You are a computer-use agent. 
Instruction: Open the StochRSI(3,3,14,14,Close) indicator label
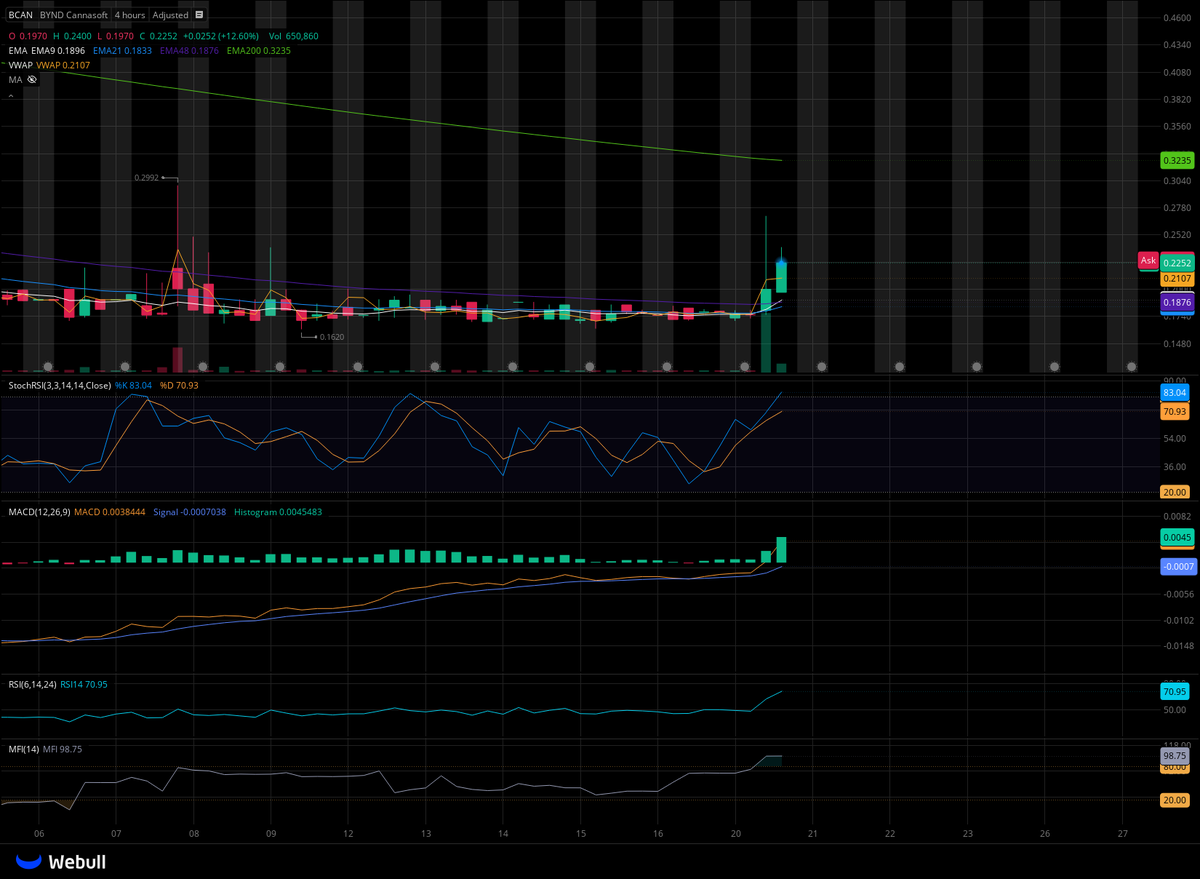coord(60,385)
